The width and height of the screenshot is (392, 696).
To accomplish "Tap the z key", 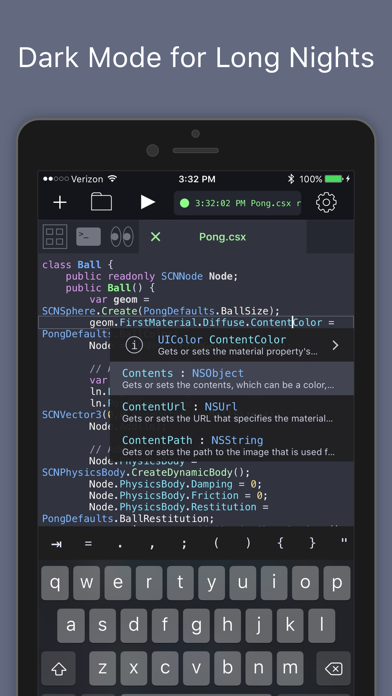I will (102, 668).
